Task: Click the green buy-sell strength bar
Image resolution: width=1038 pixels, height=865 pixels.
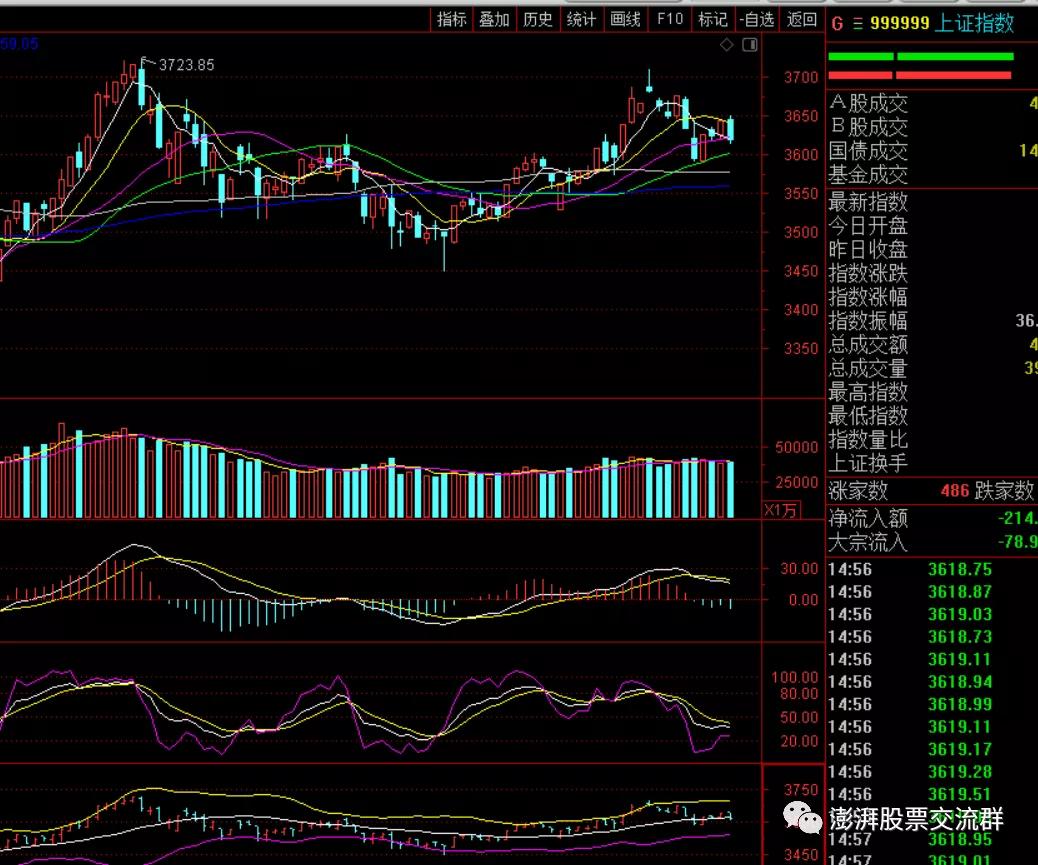Action: [921, 57]
